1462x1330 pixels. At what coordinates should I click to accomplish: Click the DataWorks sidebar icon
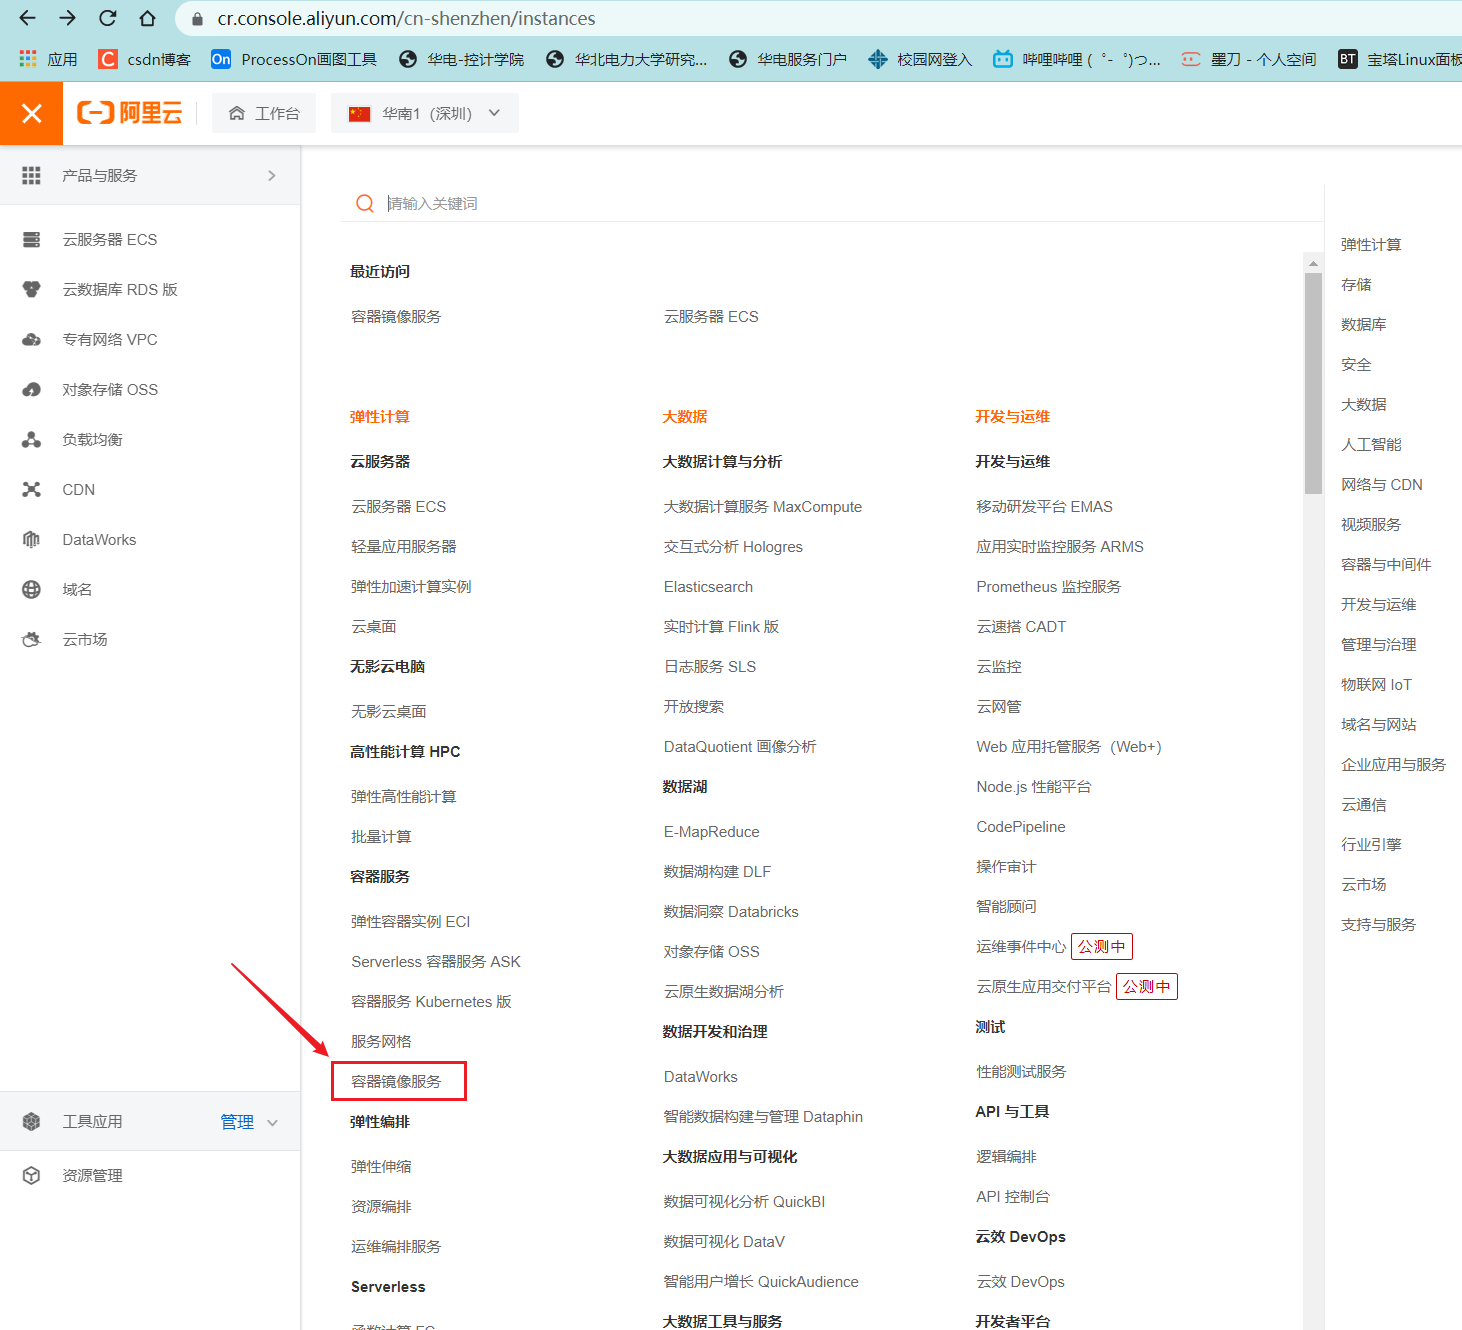[32, 539]
